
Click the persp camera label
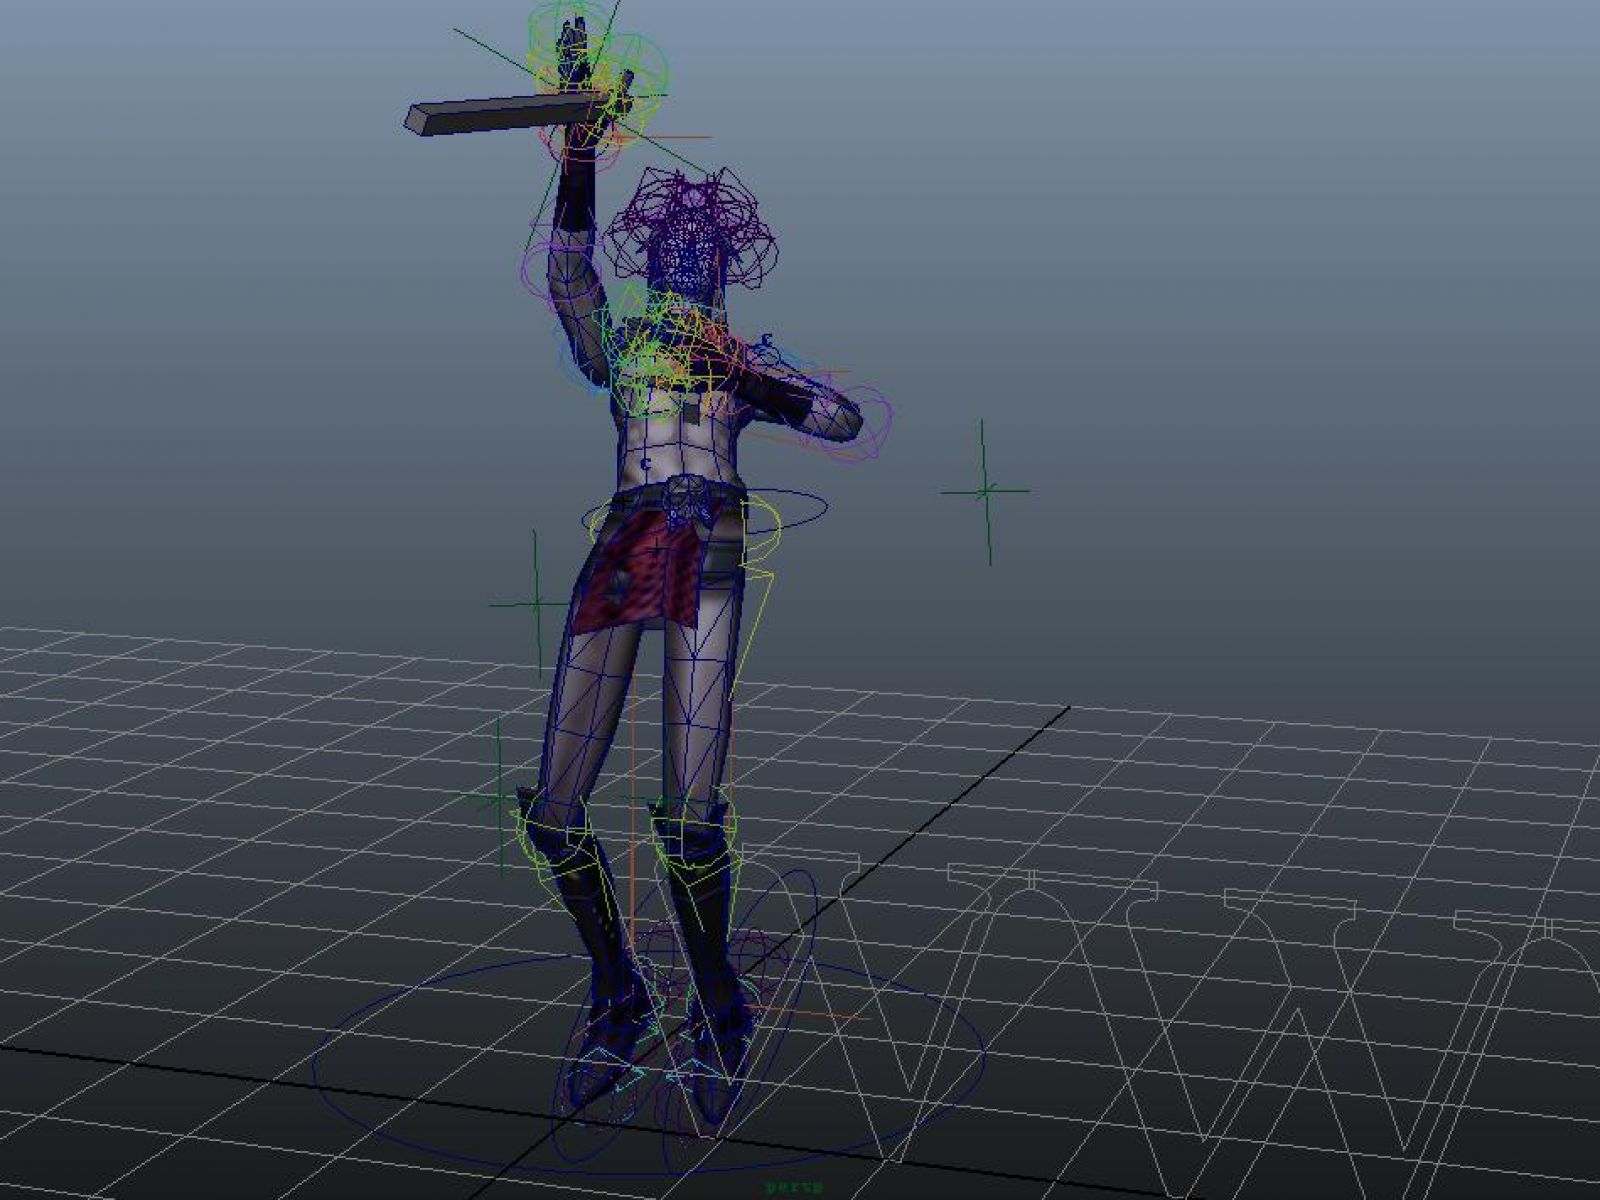(794, 1188)
